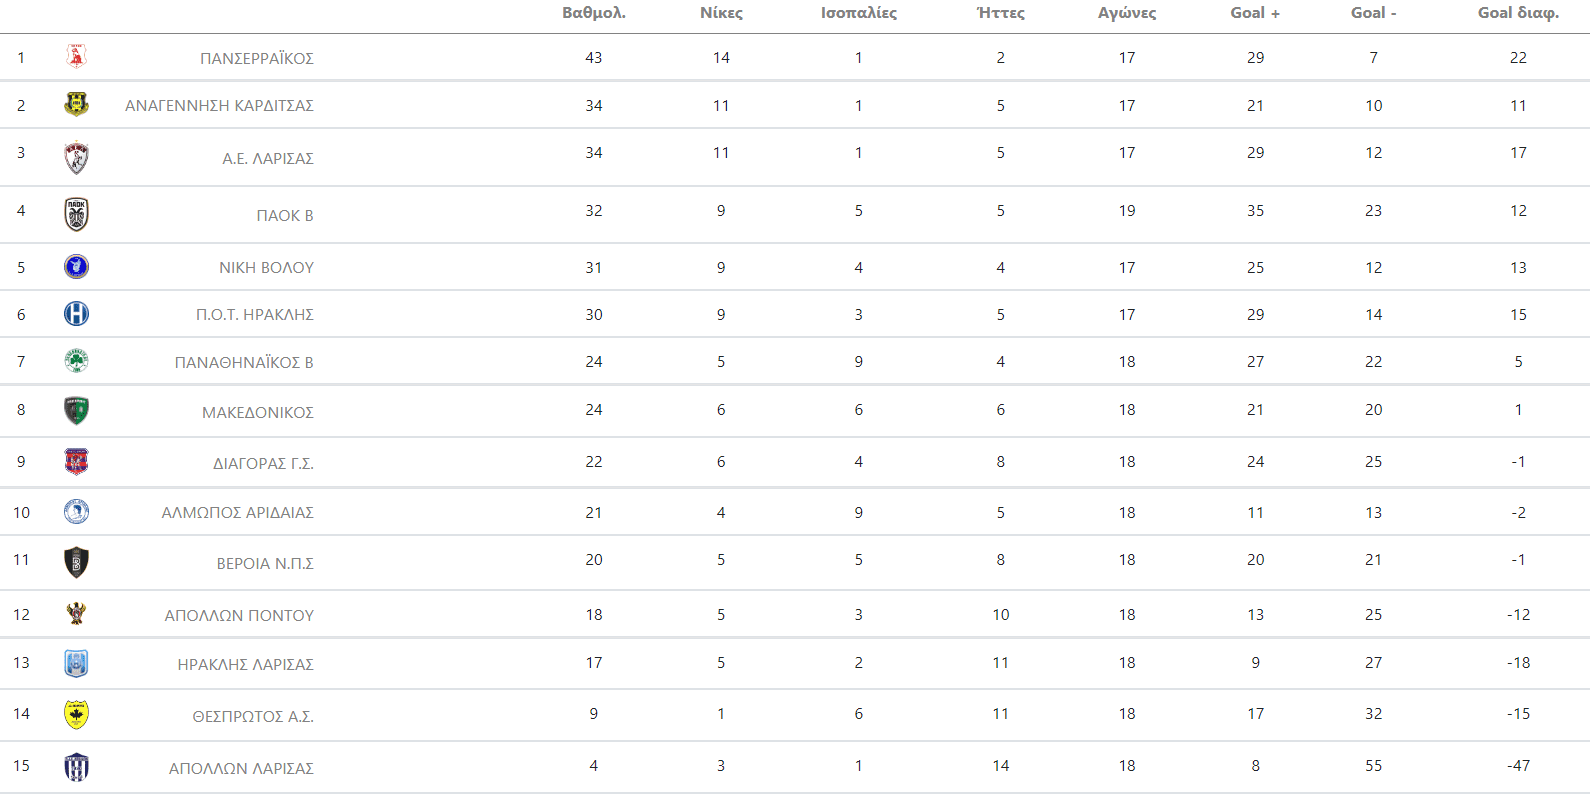
Task: Open the ΑΛΜΩΠΟΣ ΑΡΙΔΑΙΑΣ team name
Action: pos(238,512)
